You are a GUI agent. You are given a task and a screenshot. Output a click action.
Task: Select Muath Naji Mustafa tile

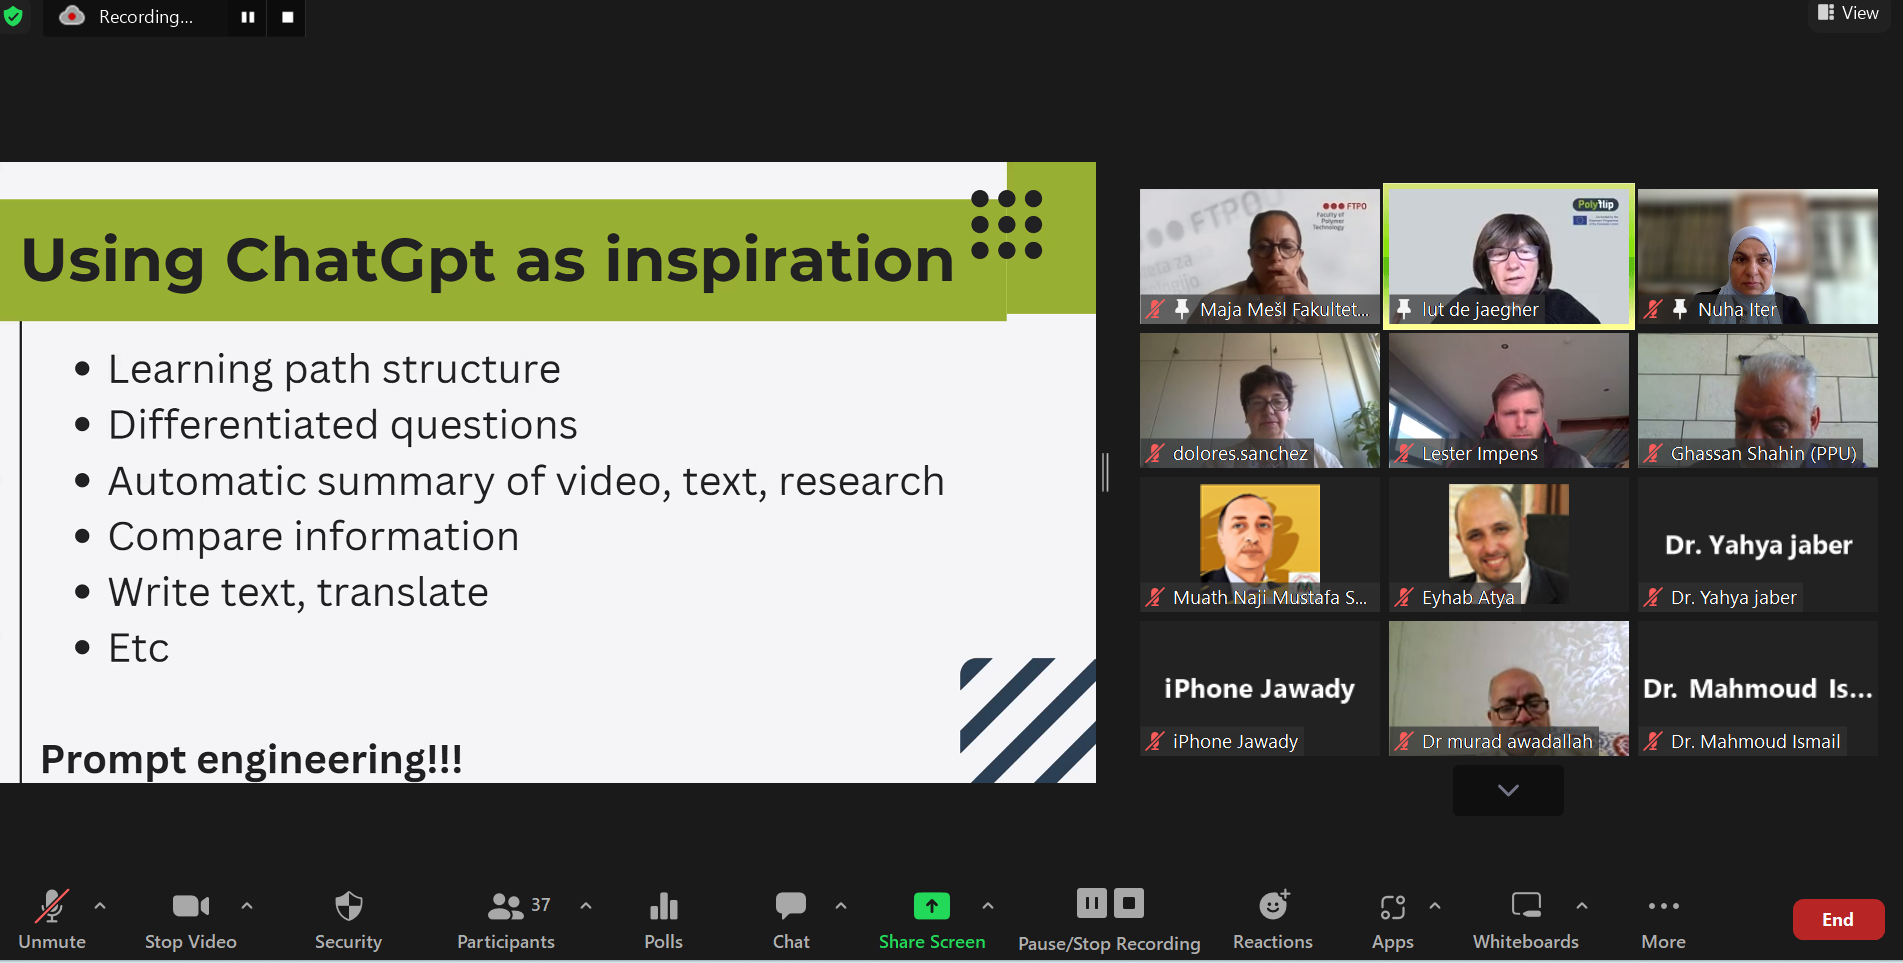1260,544
